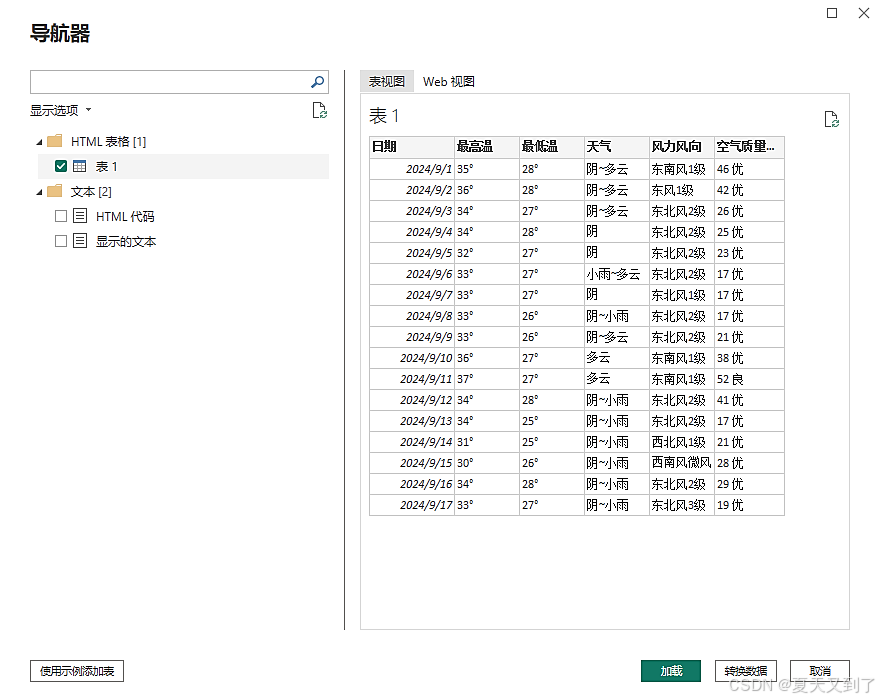The image size is (880, 700).
Task: Collapse the 文本 [2] tree node
Action: pos(39,193)
